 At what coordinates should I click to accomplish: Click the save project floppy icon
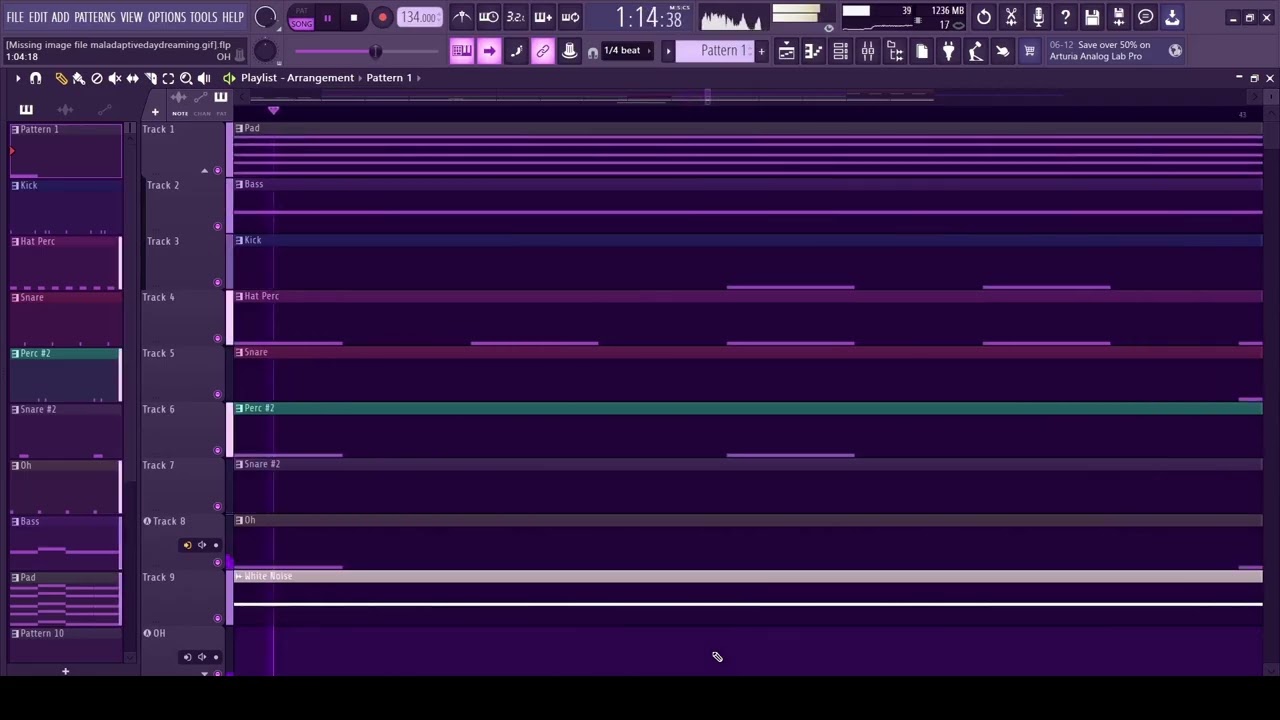pos(1092,17)
